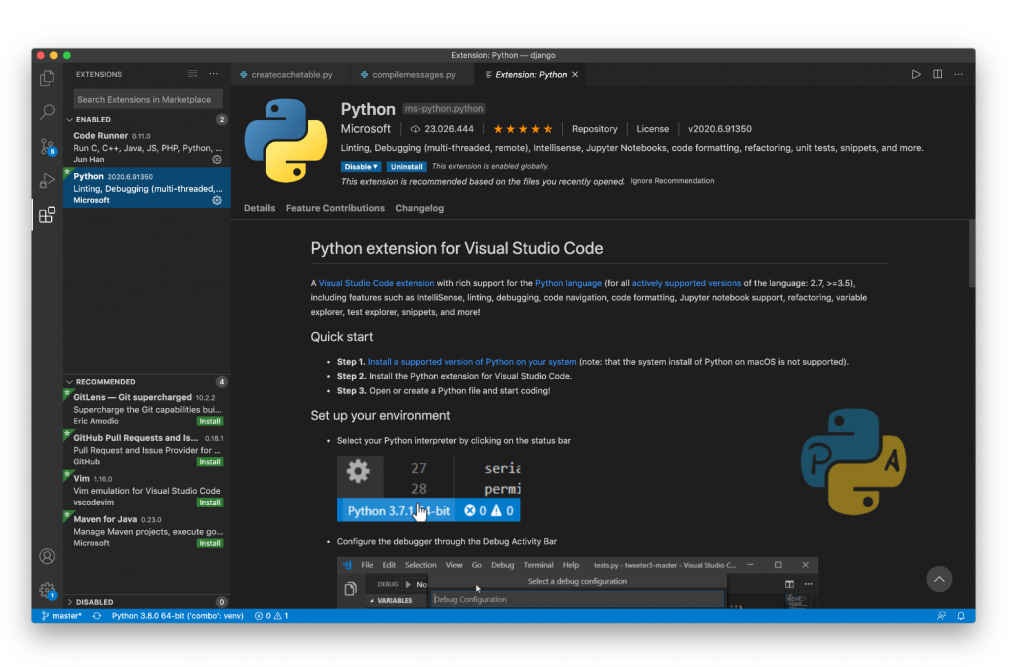Run the active Python file with the play icon
This screenshot has height=667, width=1024.
point(916,73)
